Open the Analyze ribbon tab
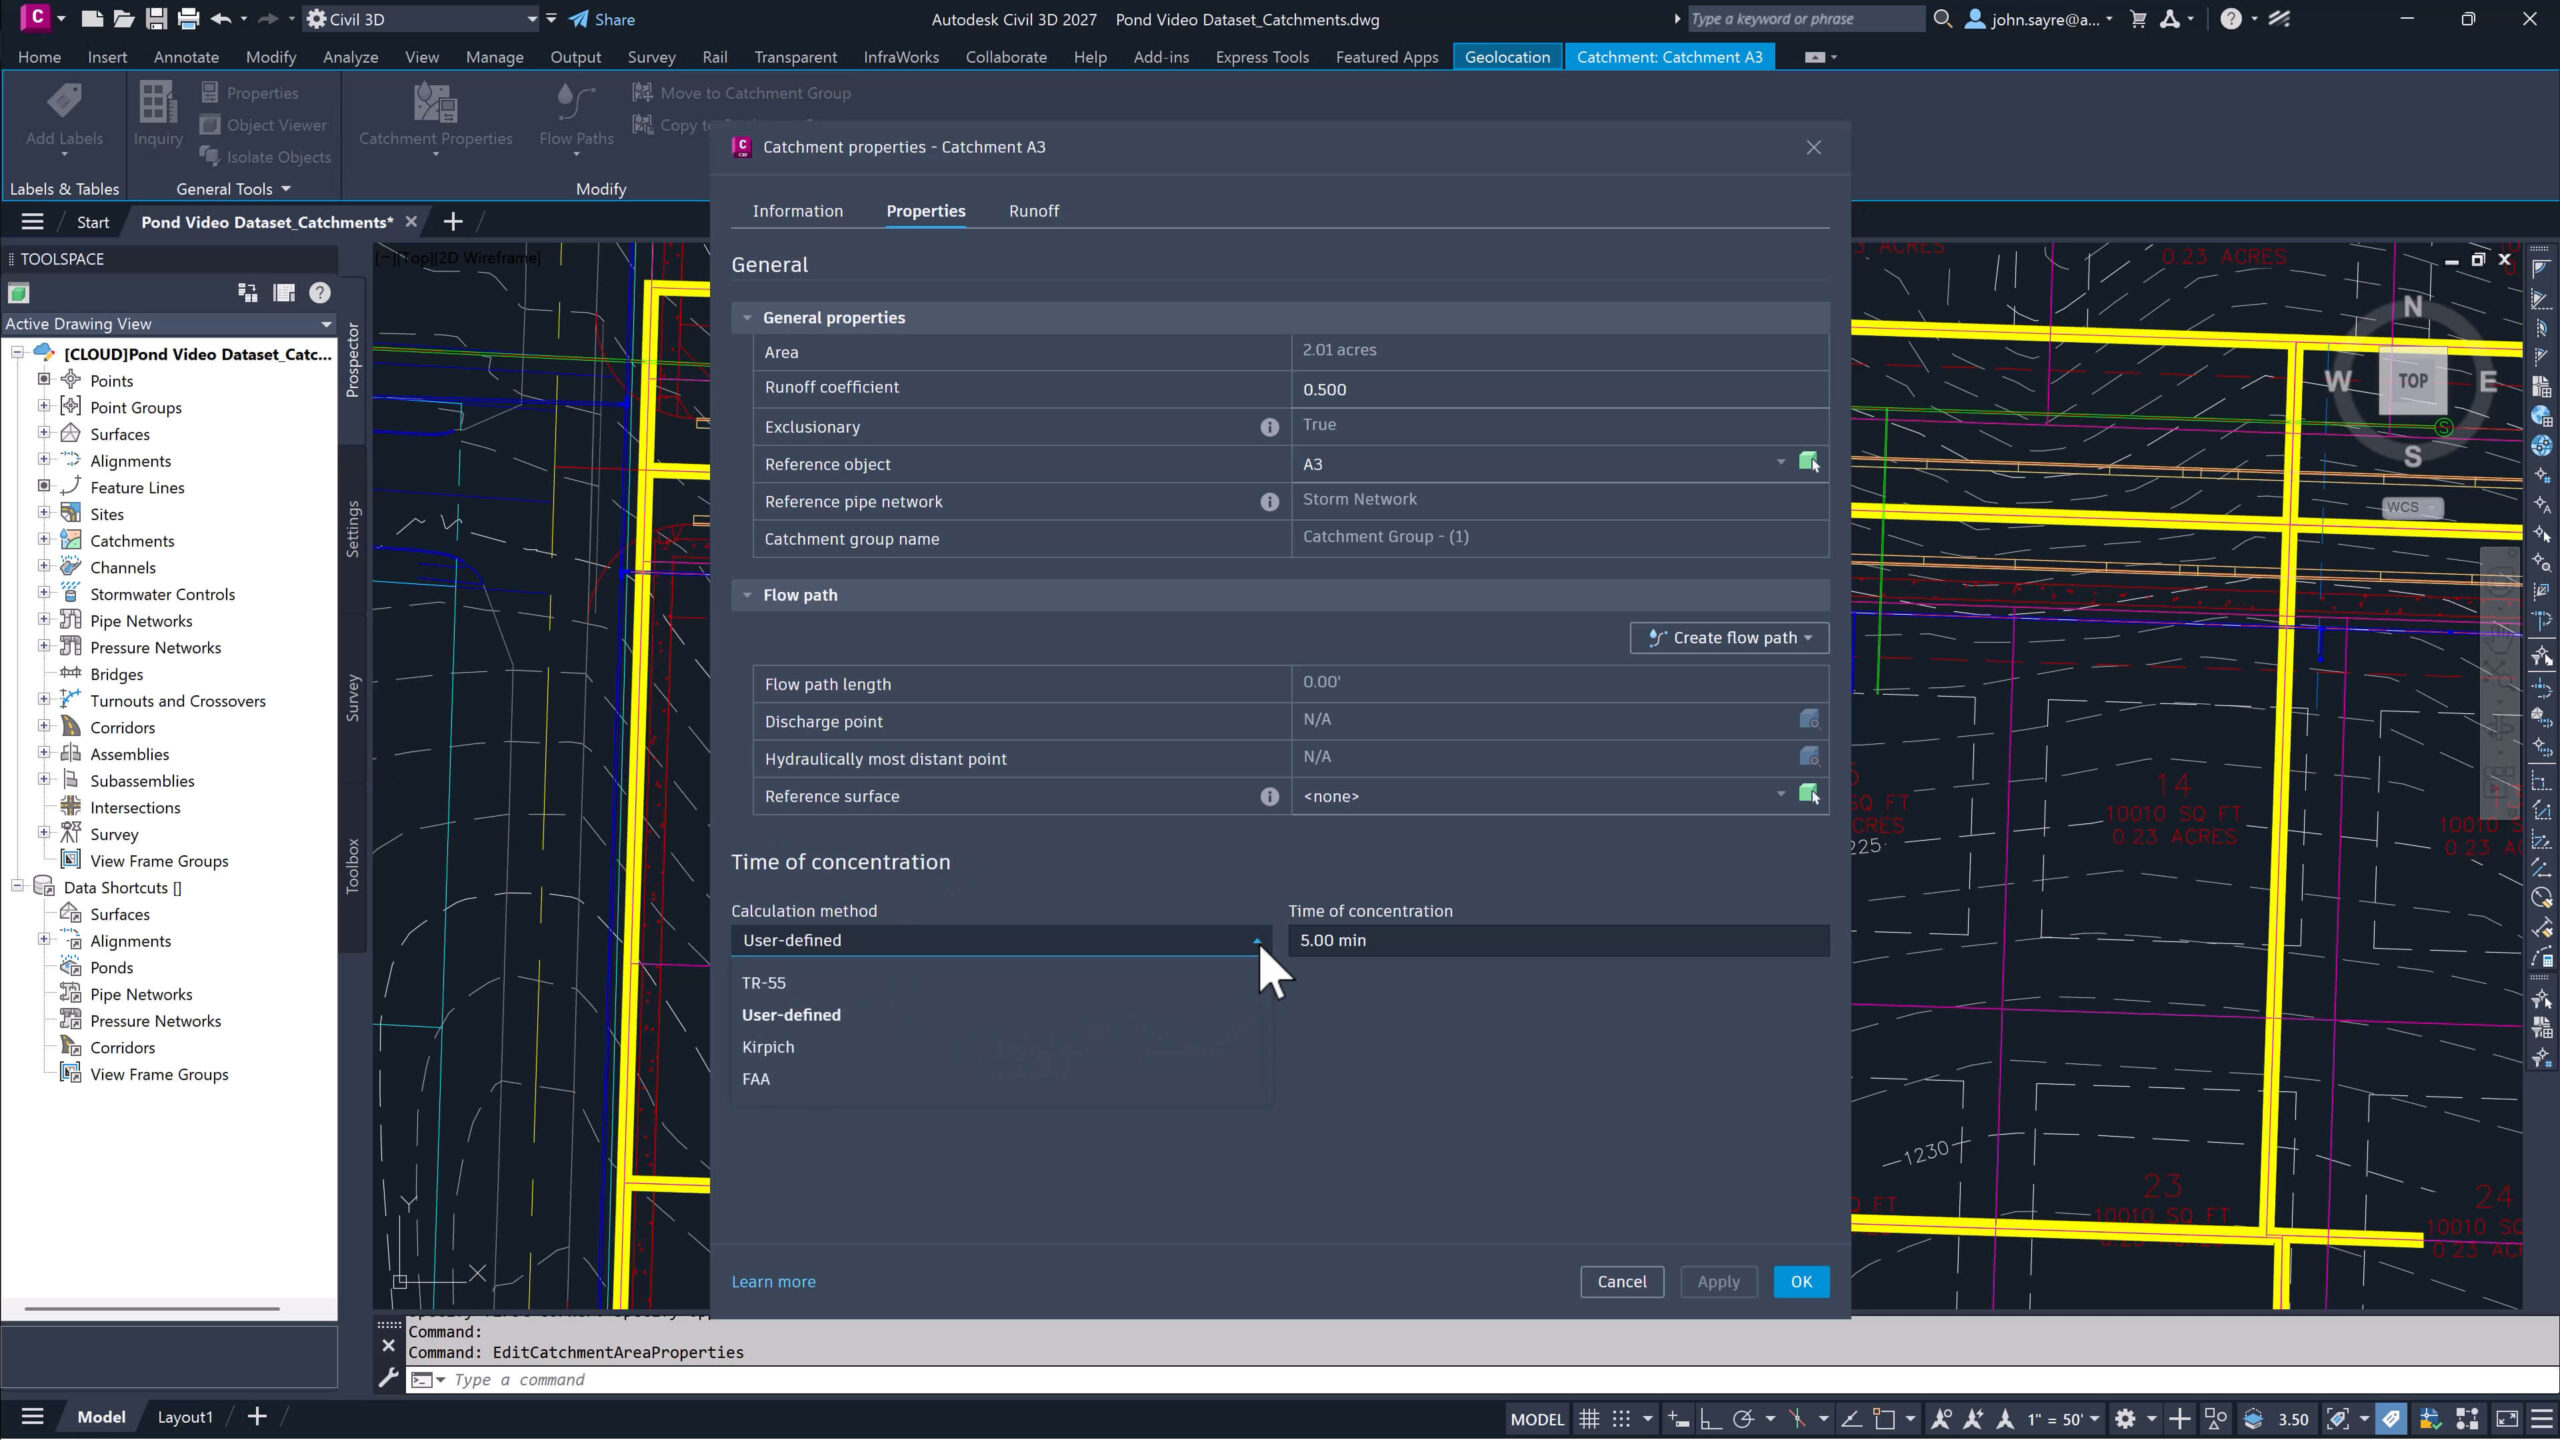The width and height of the screenshot is (2560, 1440). point(350,57)
